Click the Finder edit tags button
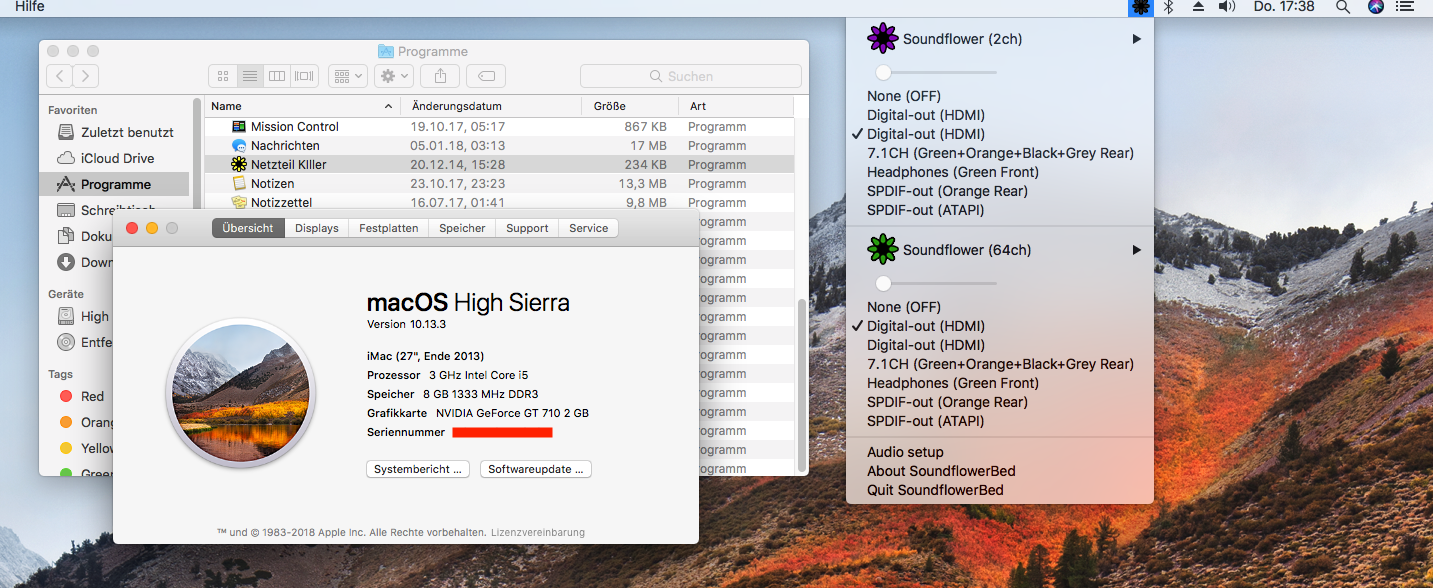The image size is (1433, 588). (486, 76)
